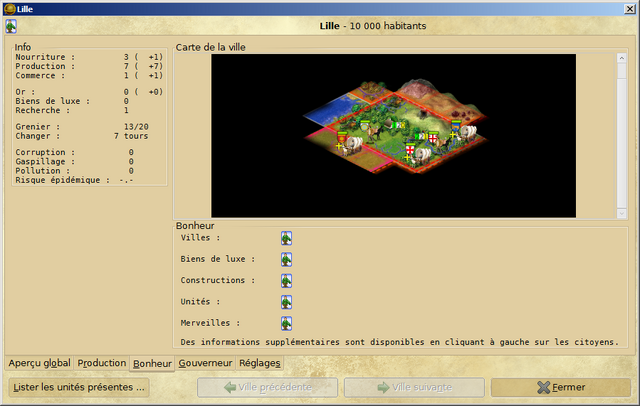Click citizen icon in Villes row

[286, 238]
